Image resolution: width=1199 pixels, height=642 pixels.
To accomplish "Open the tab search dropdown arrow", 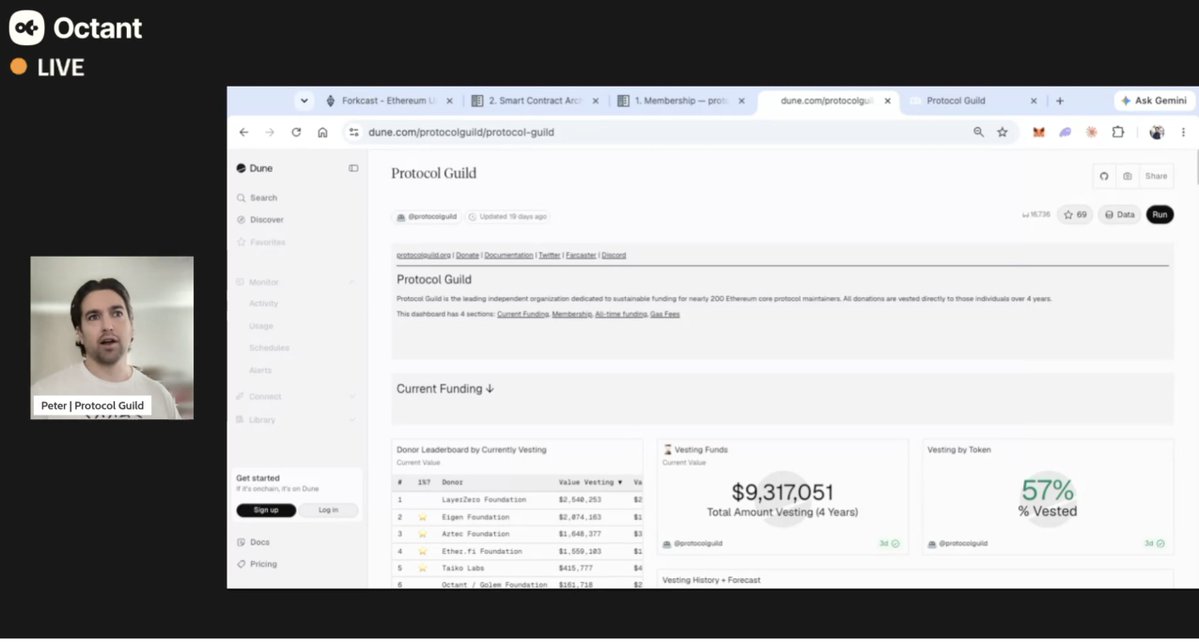I will pos(304,101).
